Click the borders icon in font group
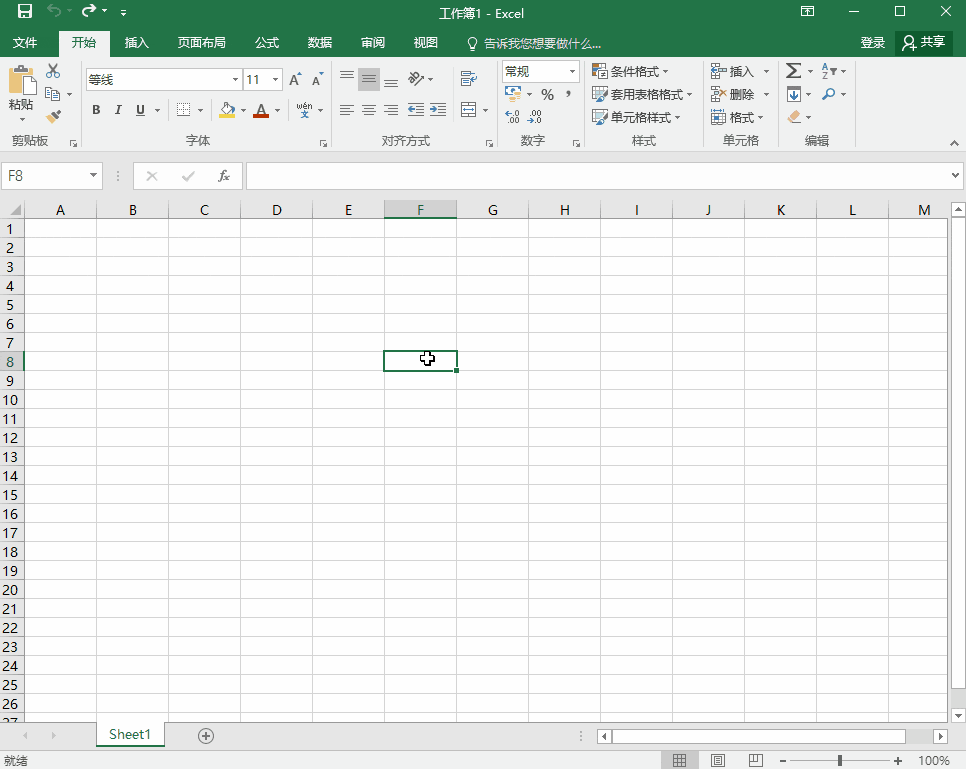Screen dimensions: 966x769 coord(184,110)
